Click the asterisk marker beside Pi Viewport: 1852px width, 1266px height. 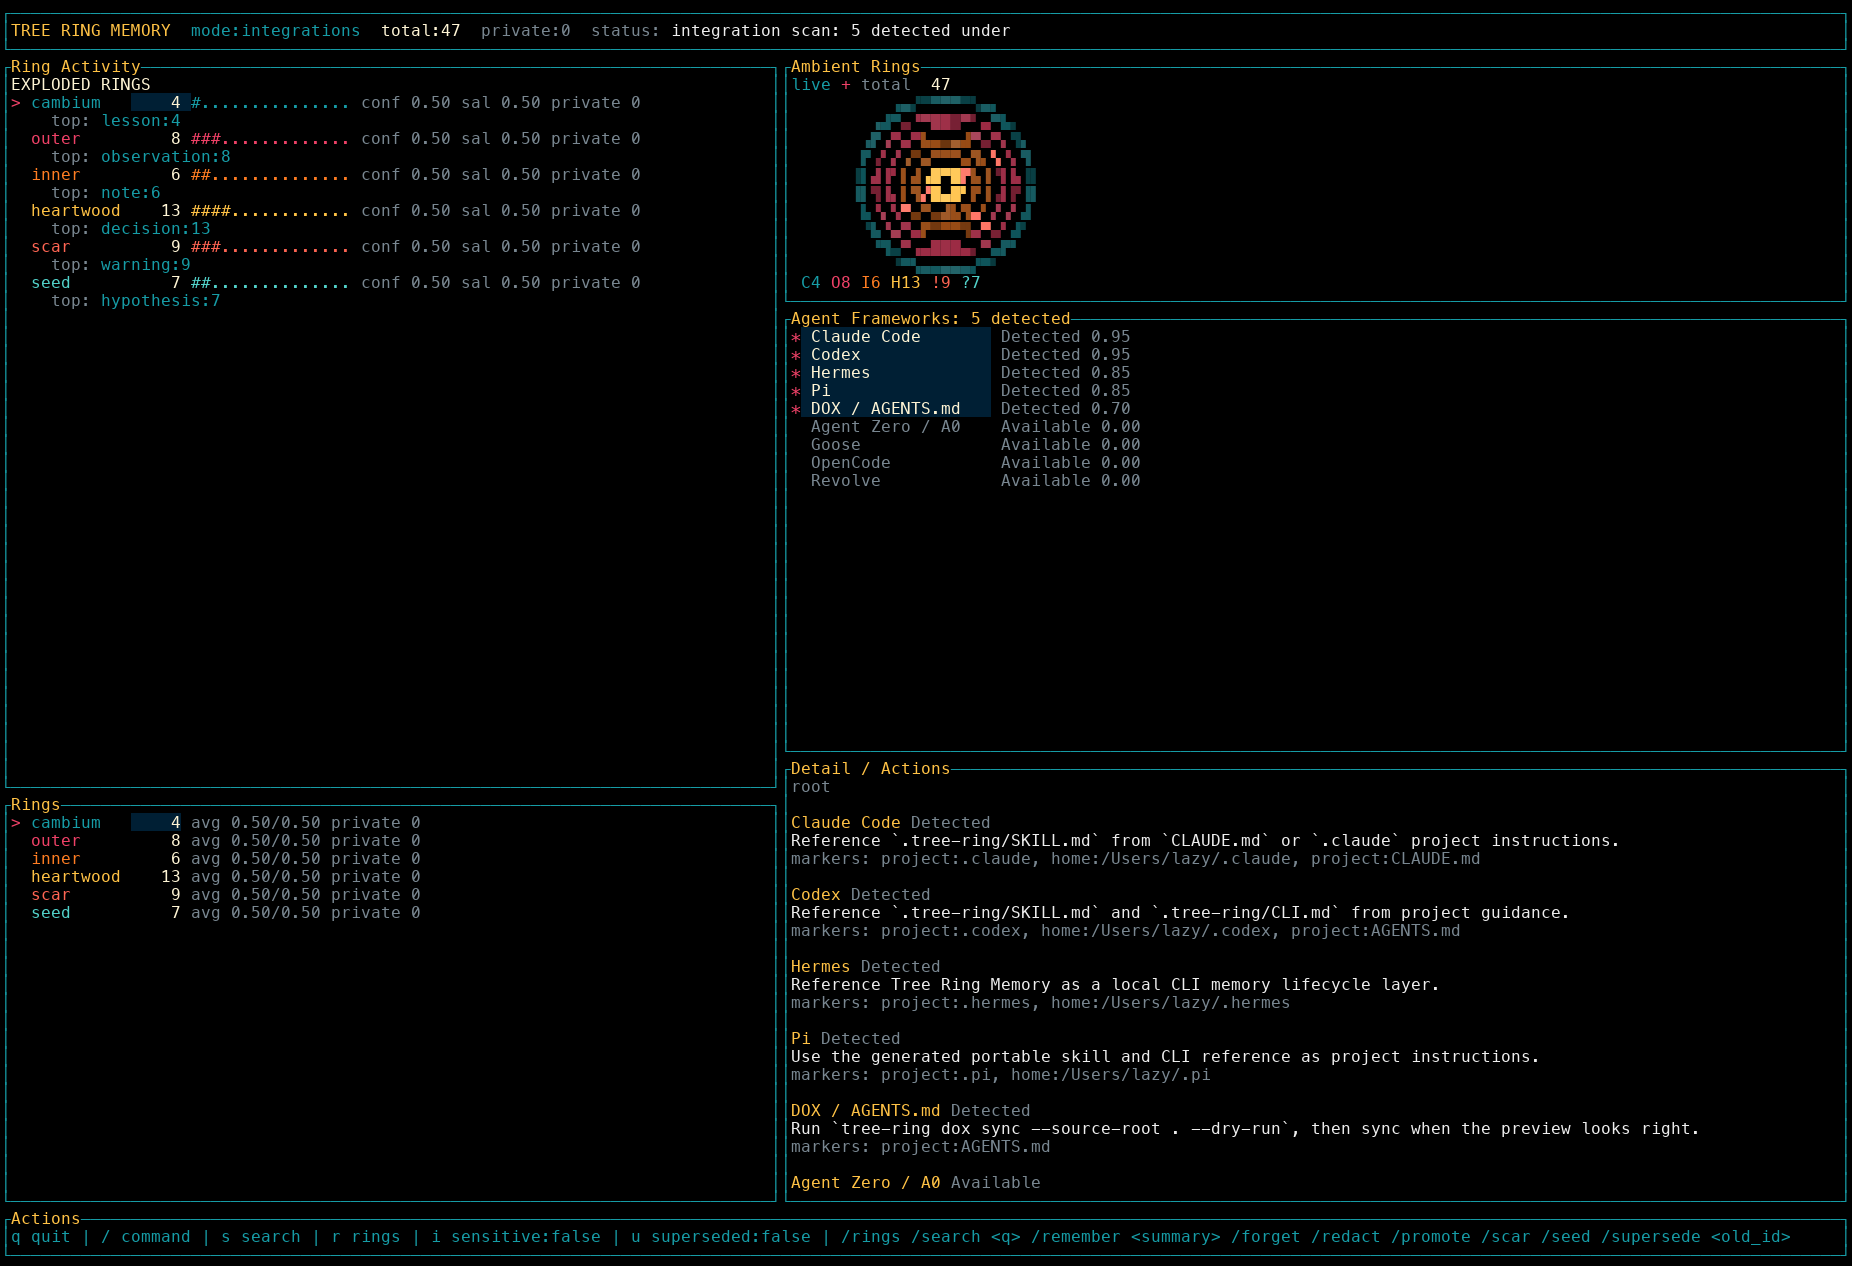[x=796, y=392]
